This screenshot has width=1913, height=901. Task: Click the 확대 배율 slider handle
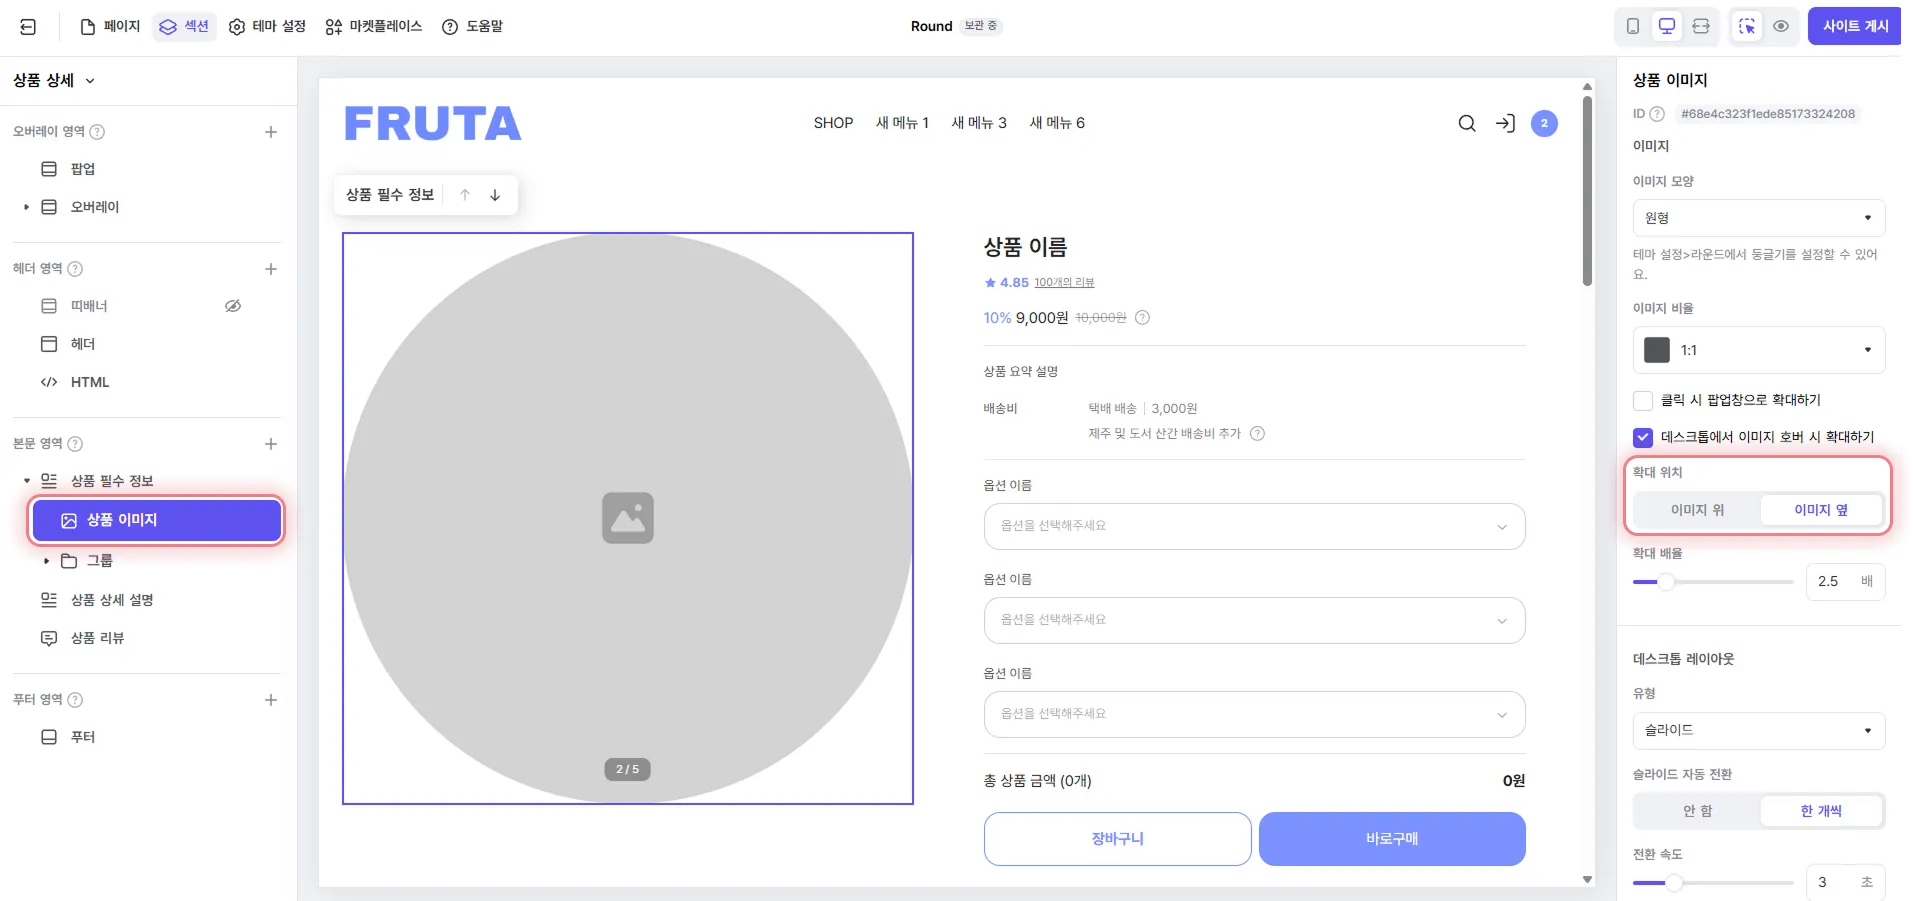tap(1666, 582)
